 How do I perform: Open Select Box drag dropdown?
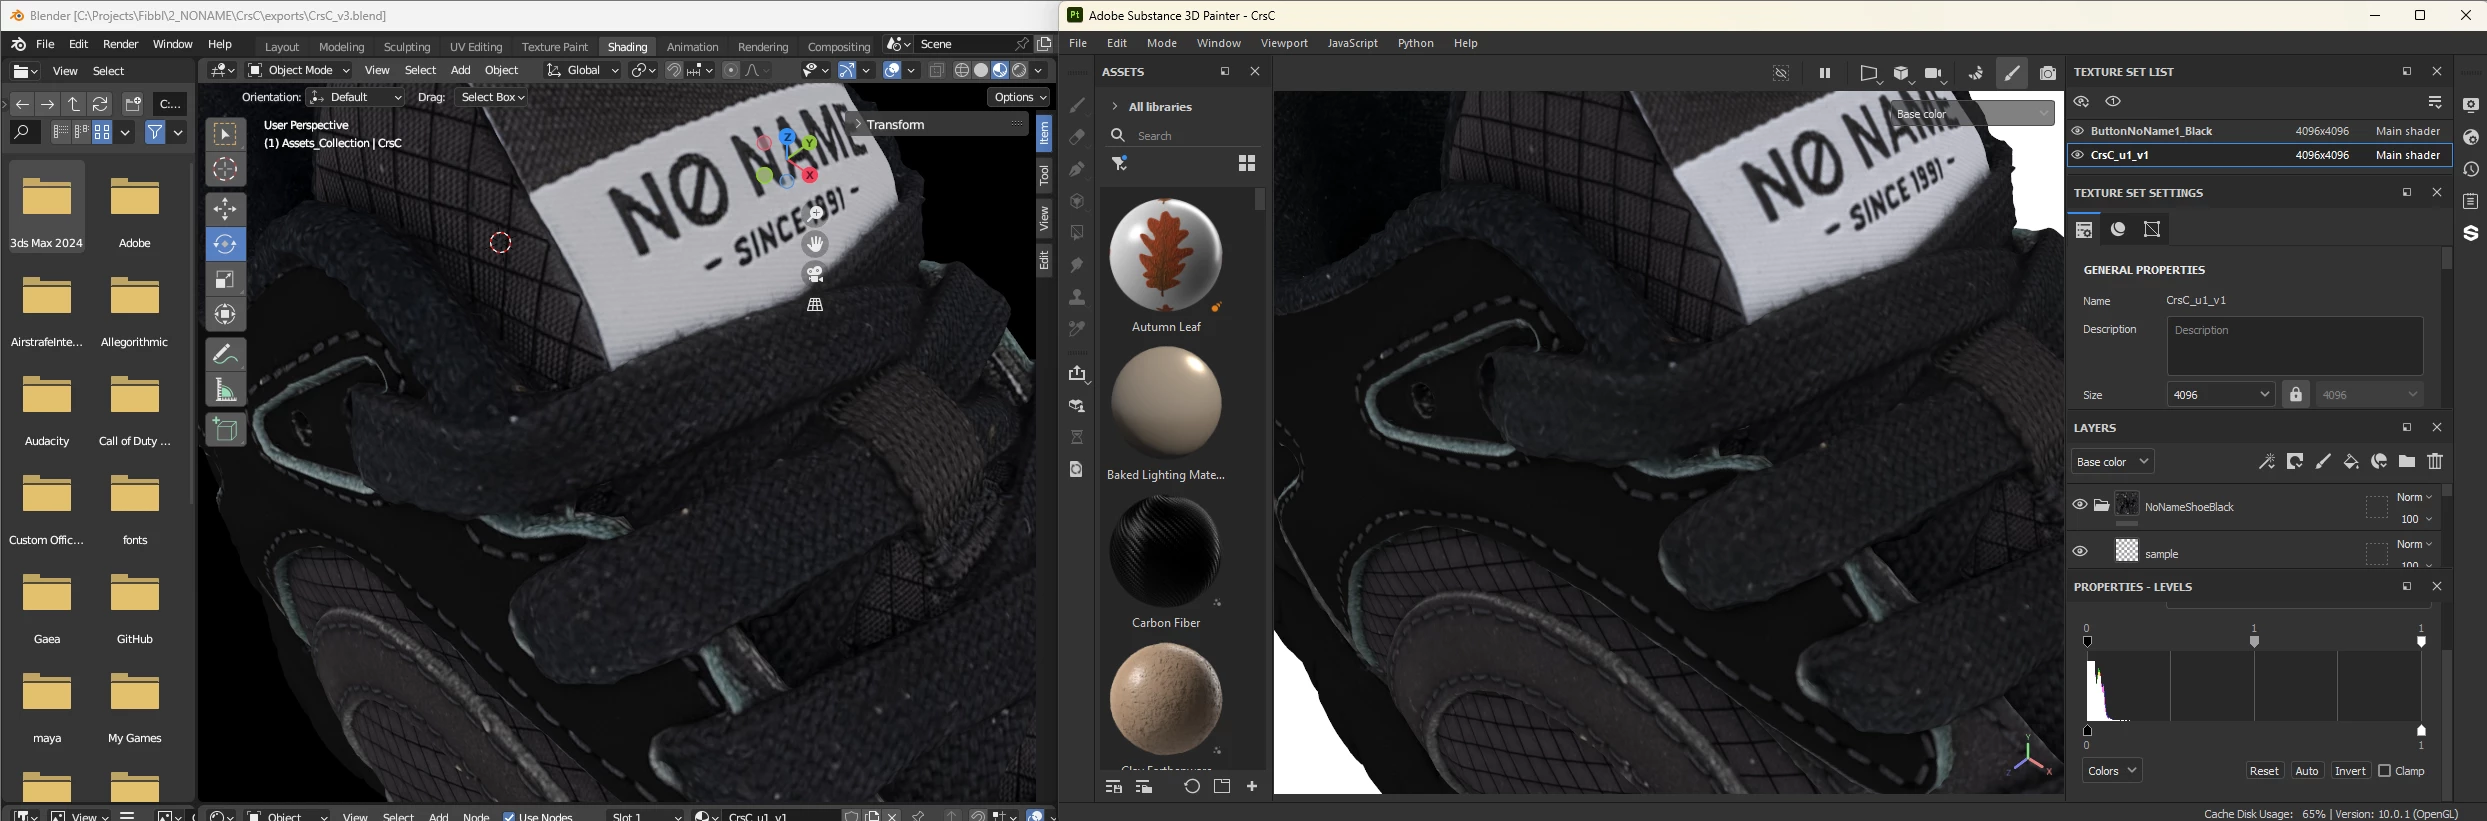click(x=492, y=97)
